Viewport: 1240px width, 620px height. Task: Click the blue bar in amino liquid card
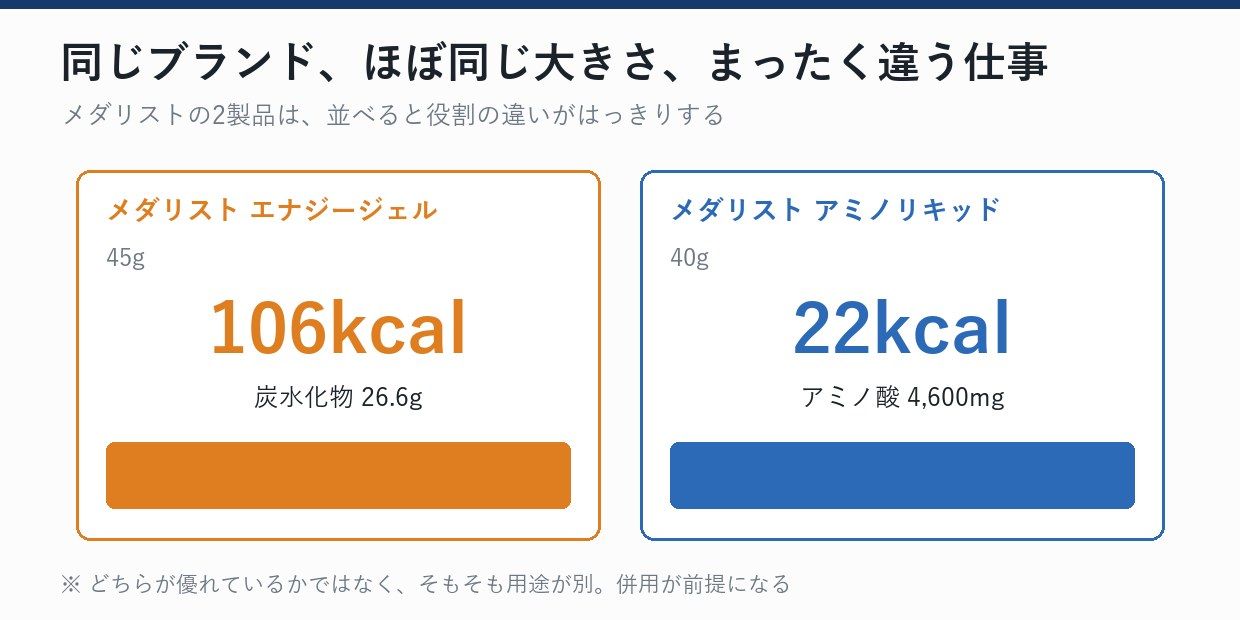[x=902, y=475]
